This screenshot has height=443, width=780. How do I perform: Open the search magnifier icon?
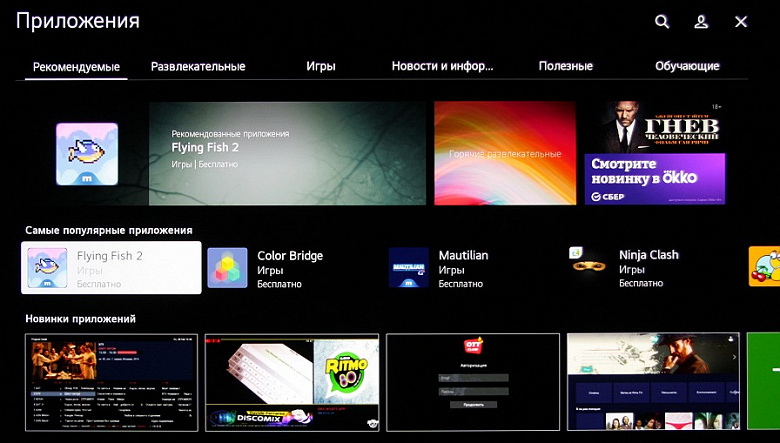point(662,21)
